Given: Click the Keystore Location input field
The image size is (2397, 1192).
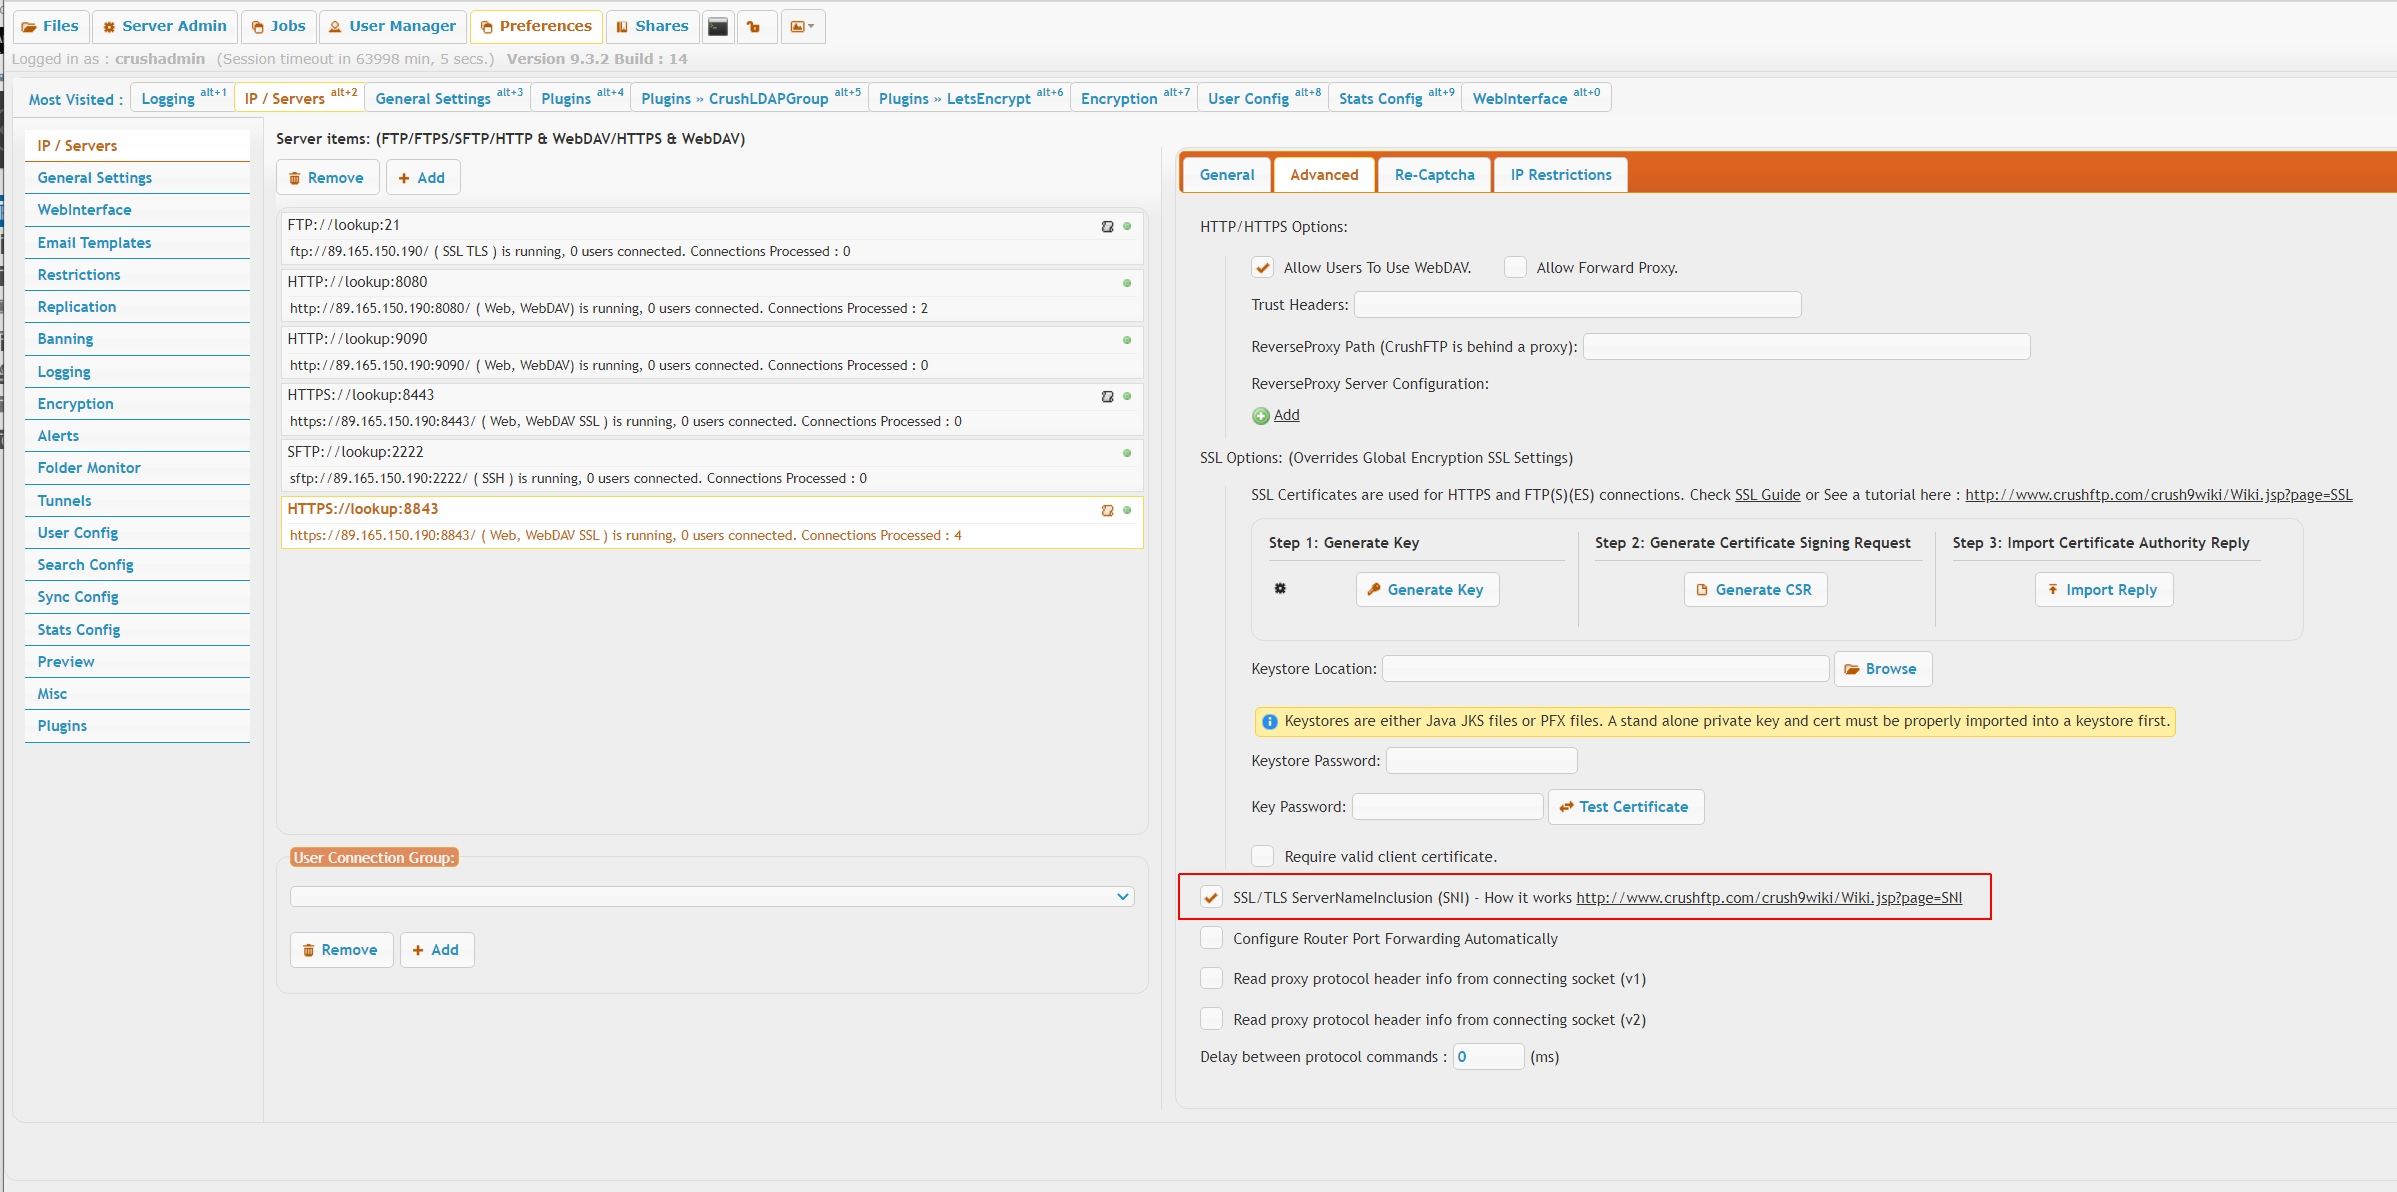Looking at the screenshot, I should [x=1605, y=669].
